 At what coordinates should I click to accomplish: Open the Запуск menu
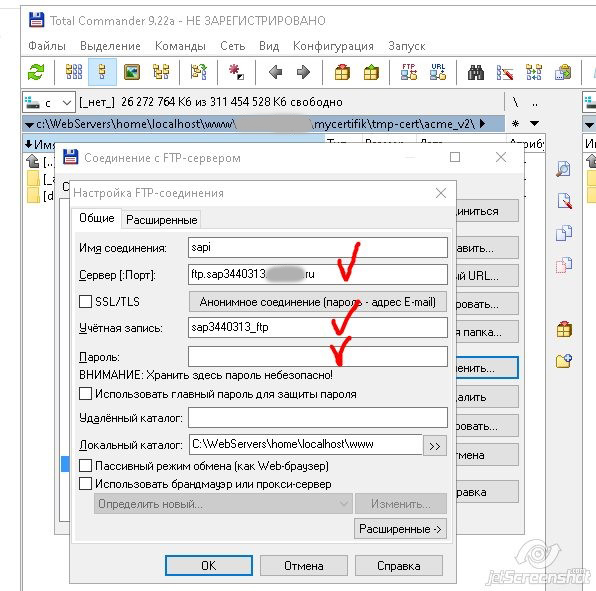click(x=406, y=46)
